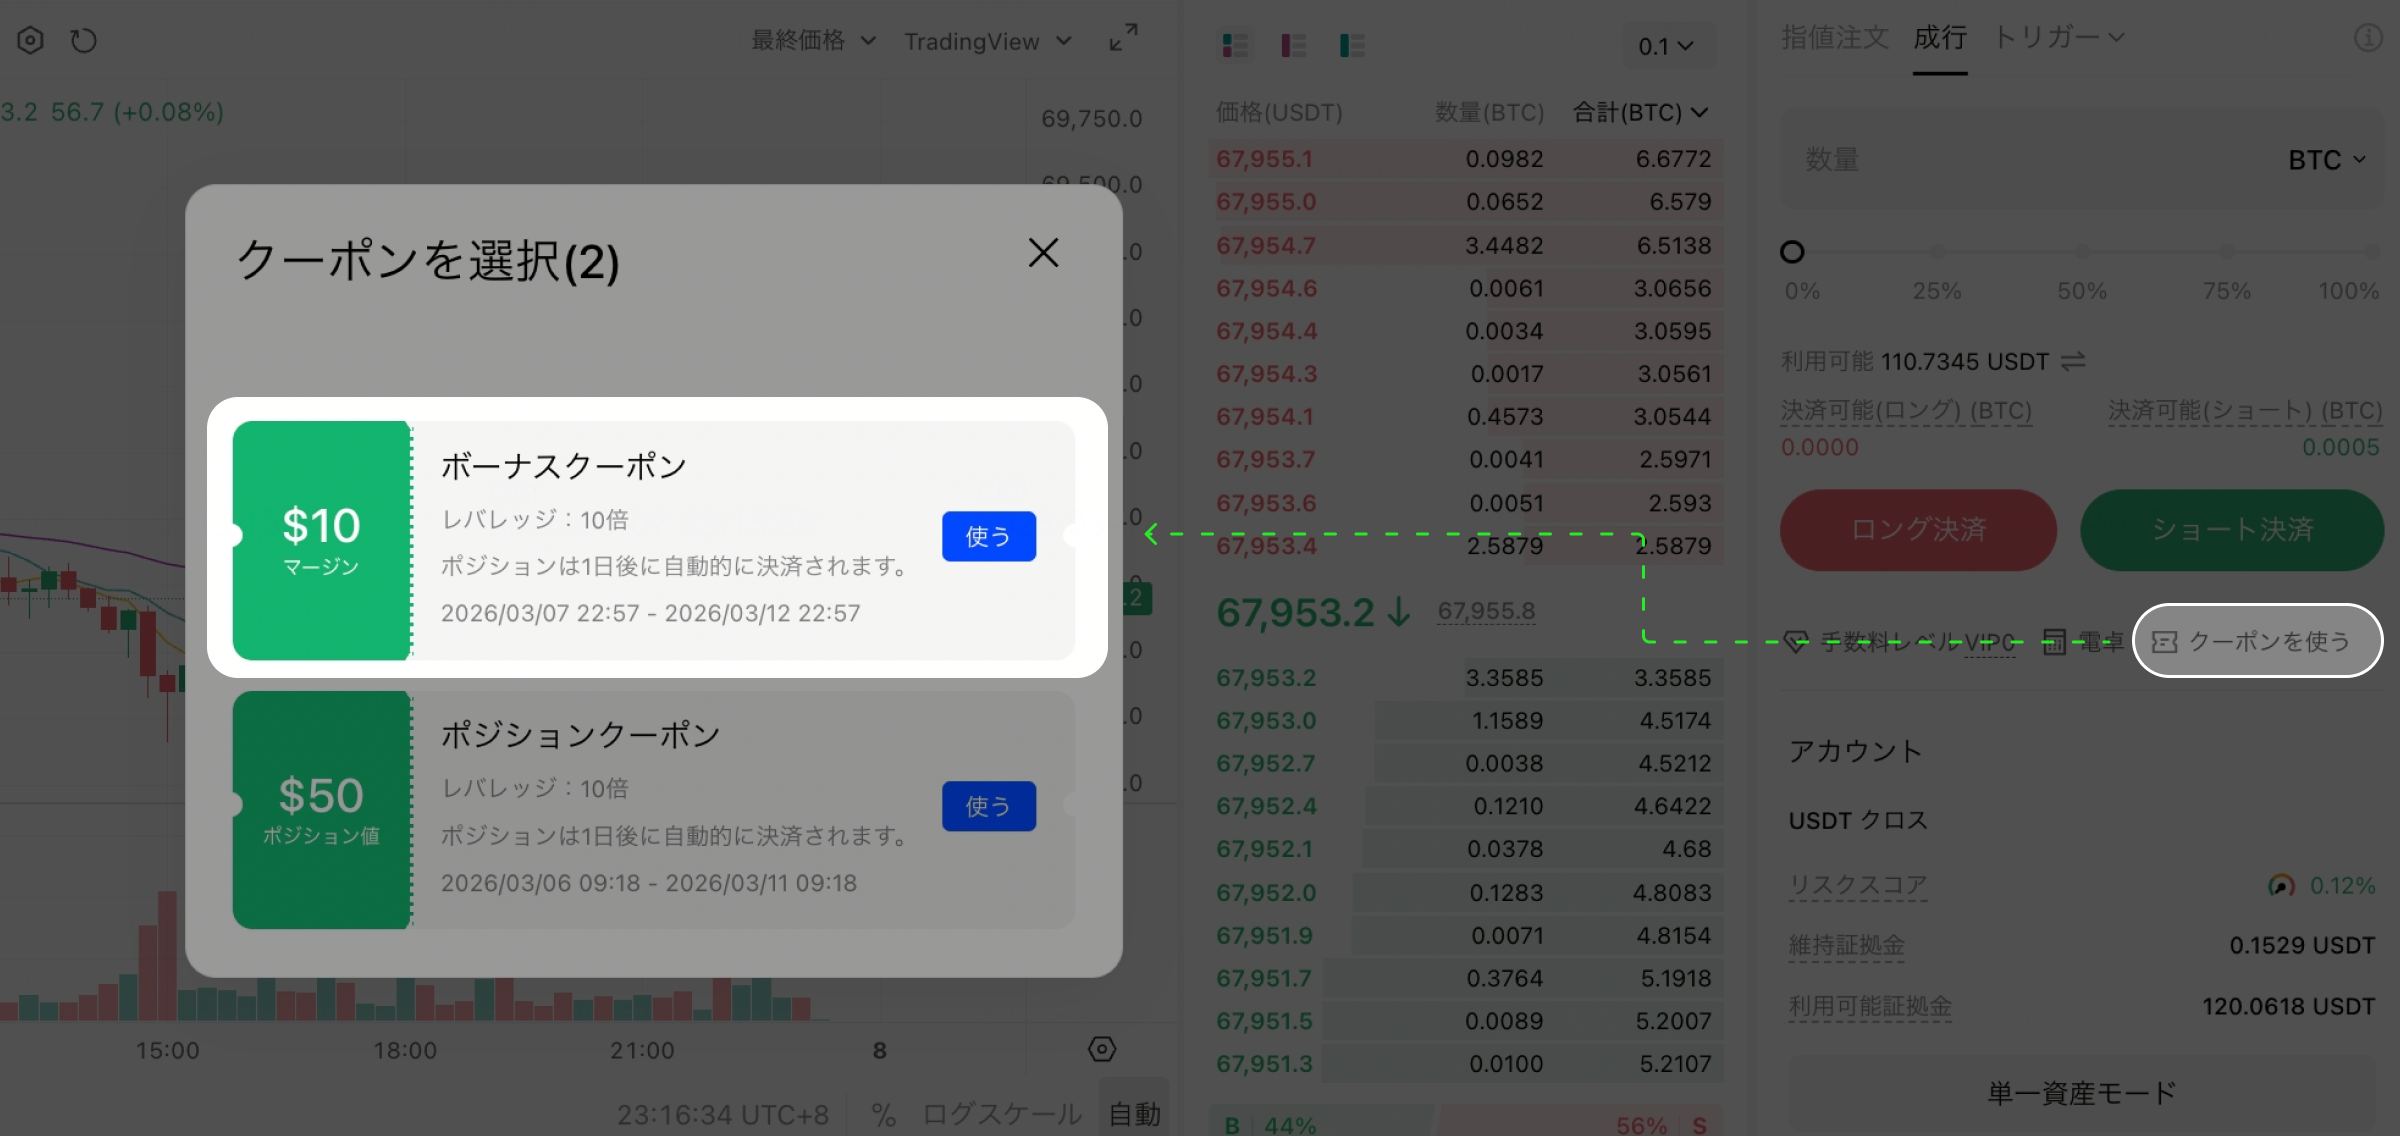Select the buy-and-sell combined order book view

pyautogui.click(x=1235, y=45)
